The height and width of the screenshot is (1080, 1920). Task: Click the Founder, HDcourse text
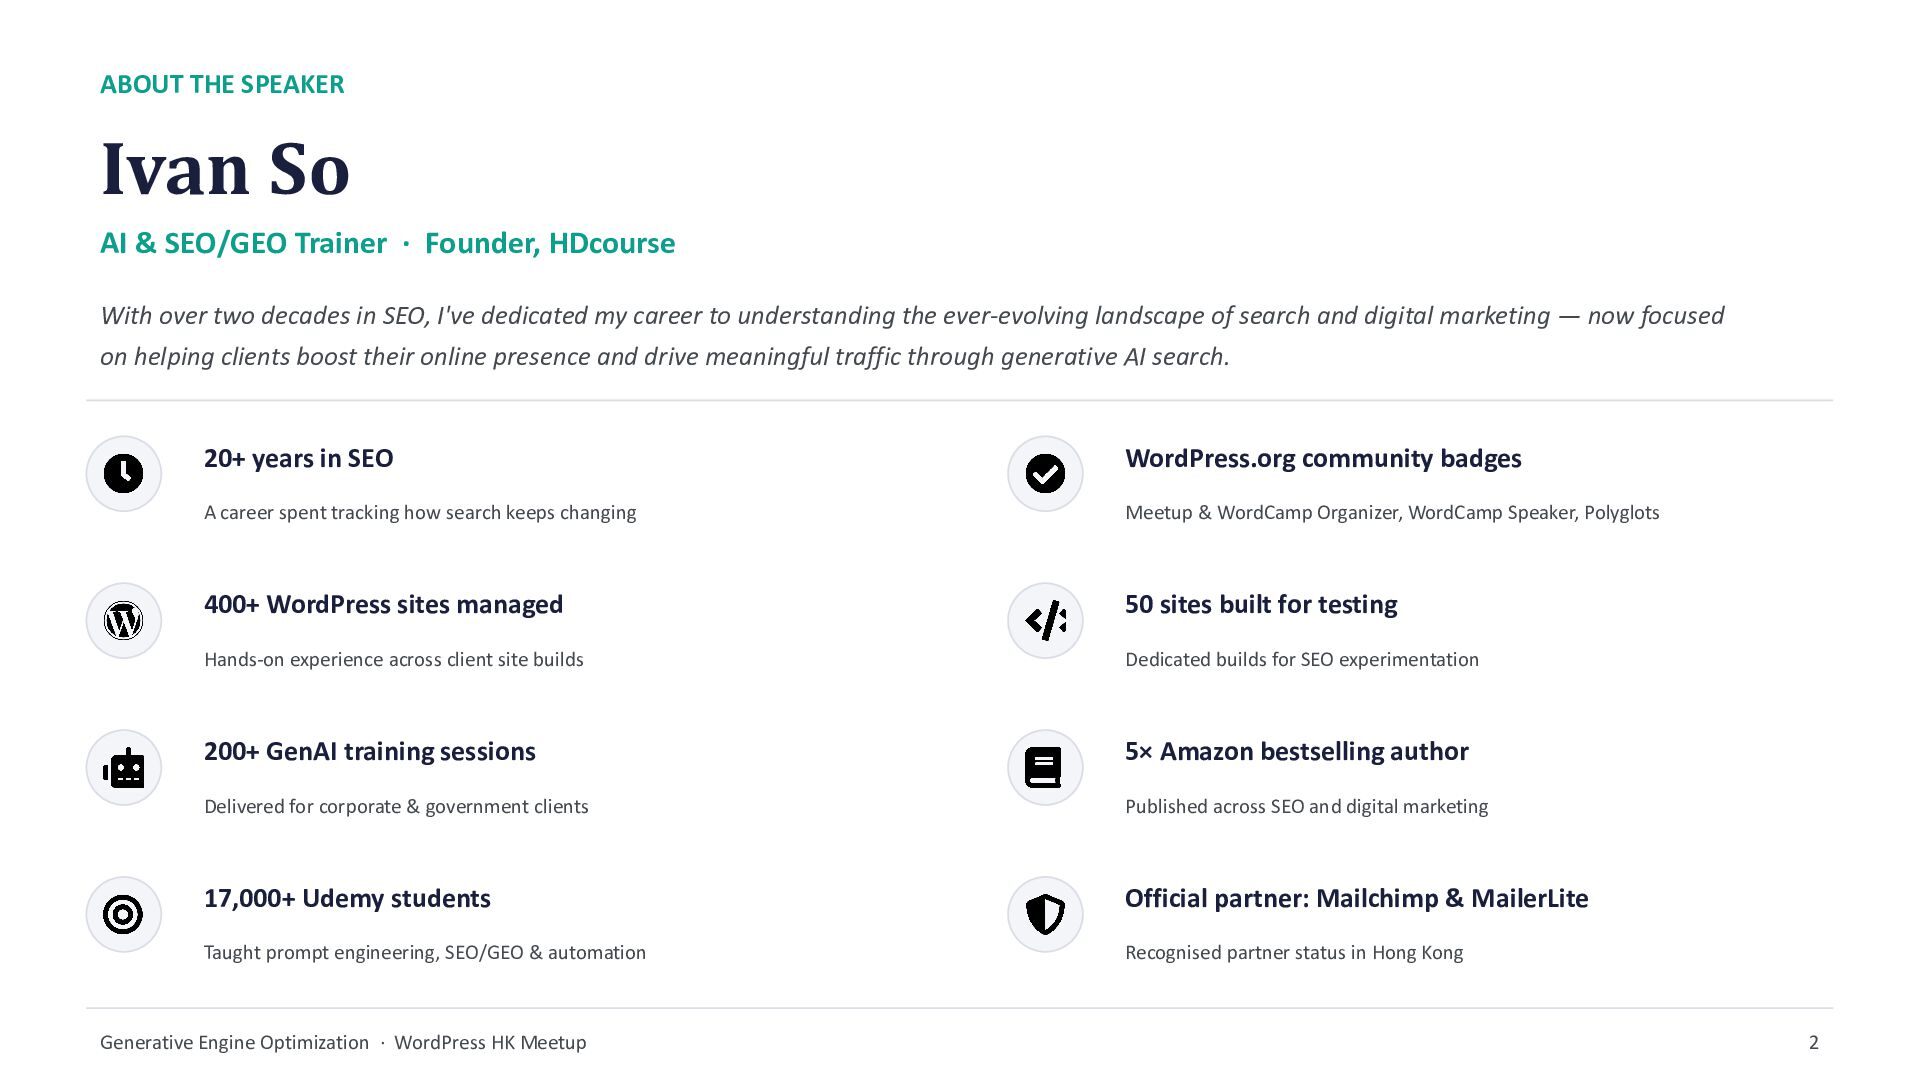[x=550, y=243]
